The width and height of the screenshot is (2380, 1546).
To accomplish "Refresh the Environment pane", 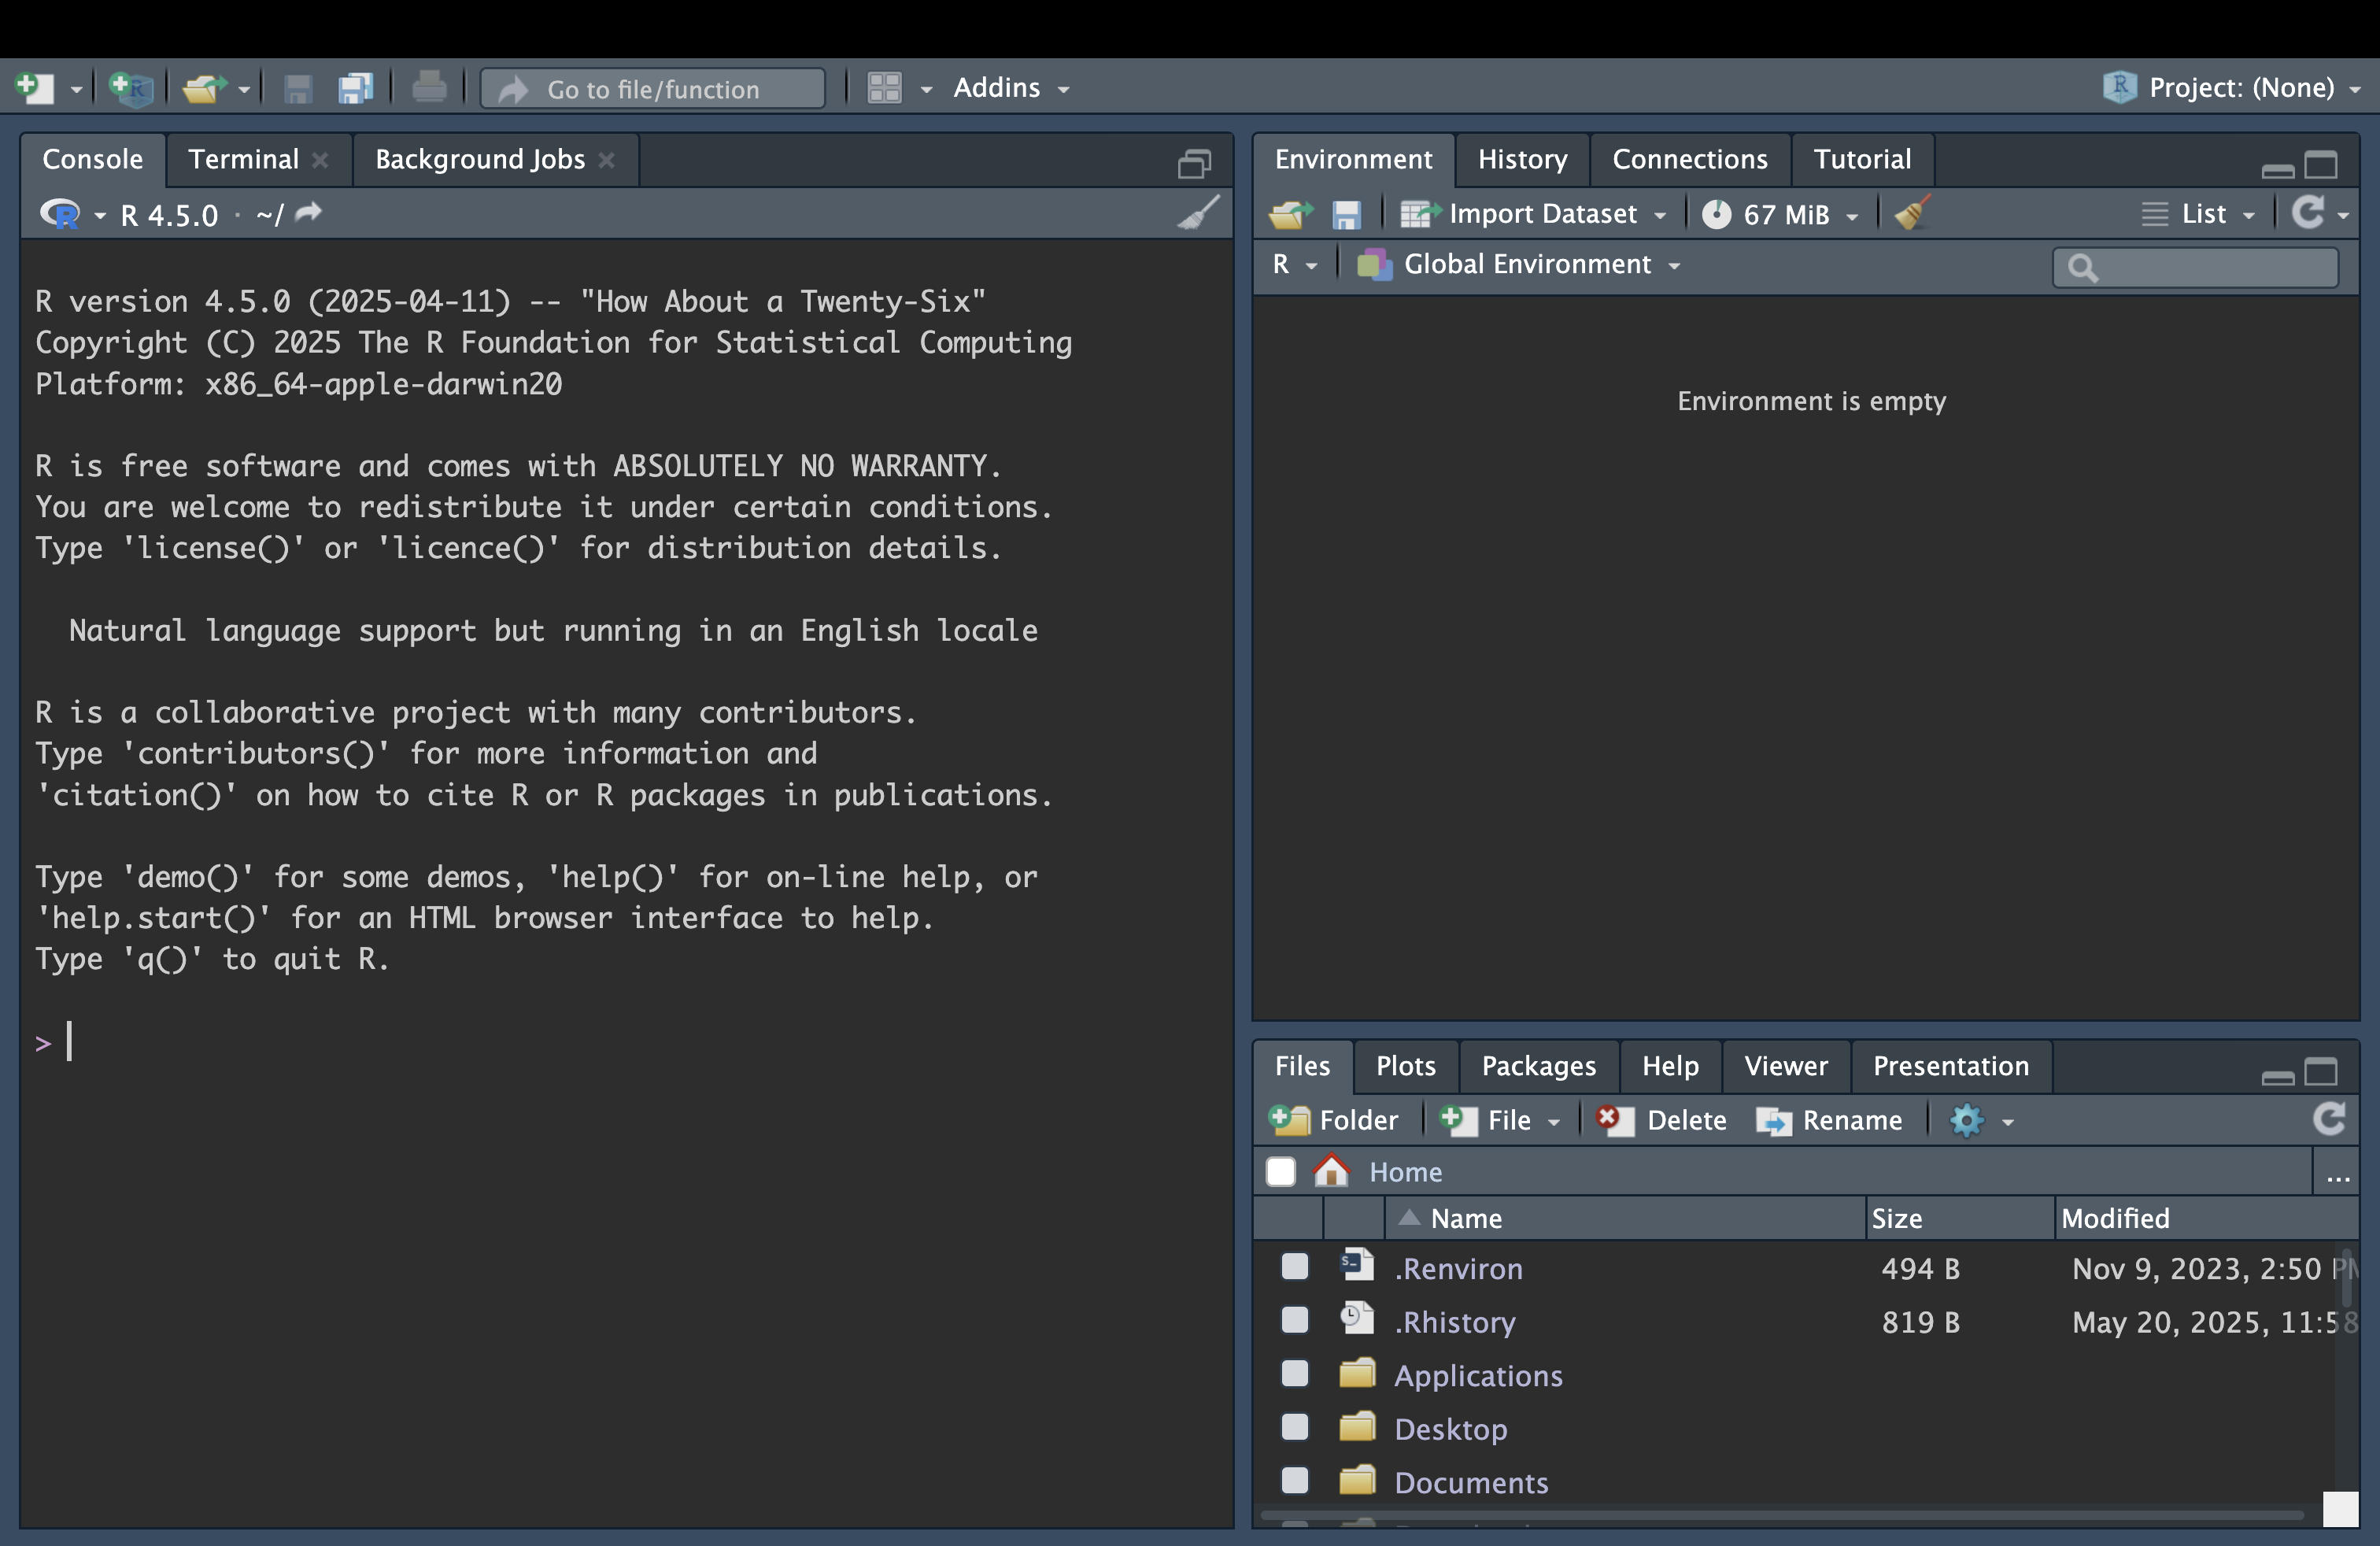I will pos(2308,212).
